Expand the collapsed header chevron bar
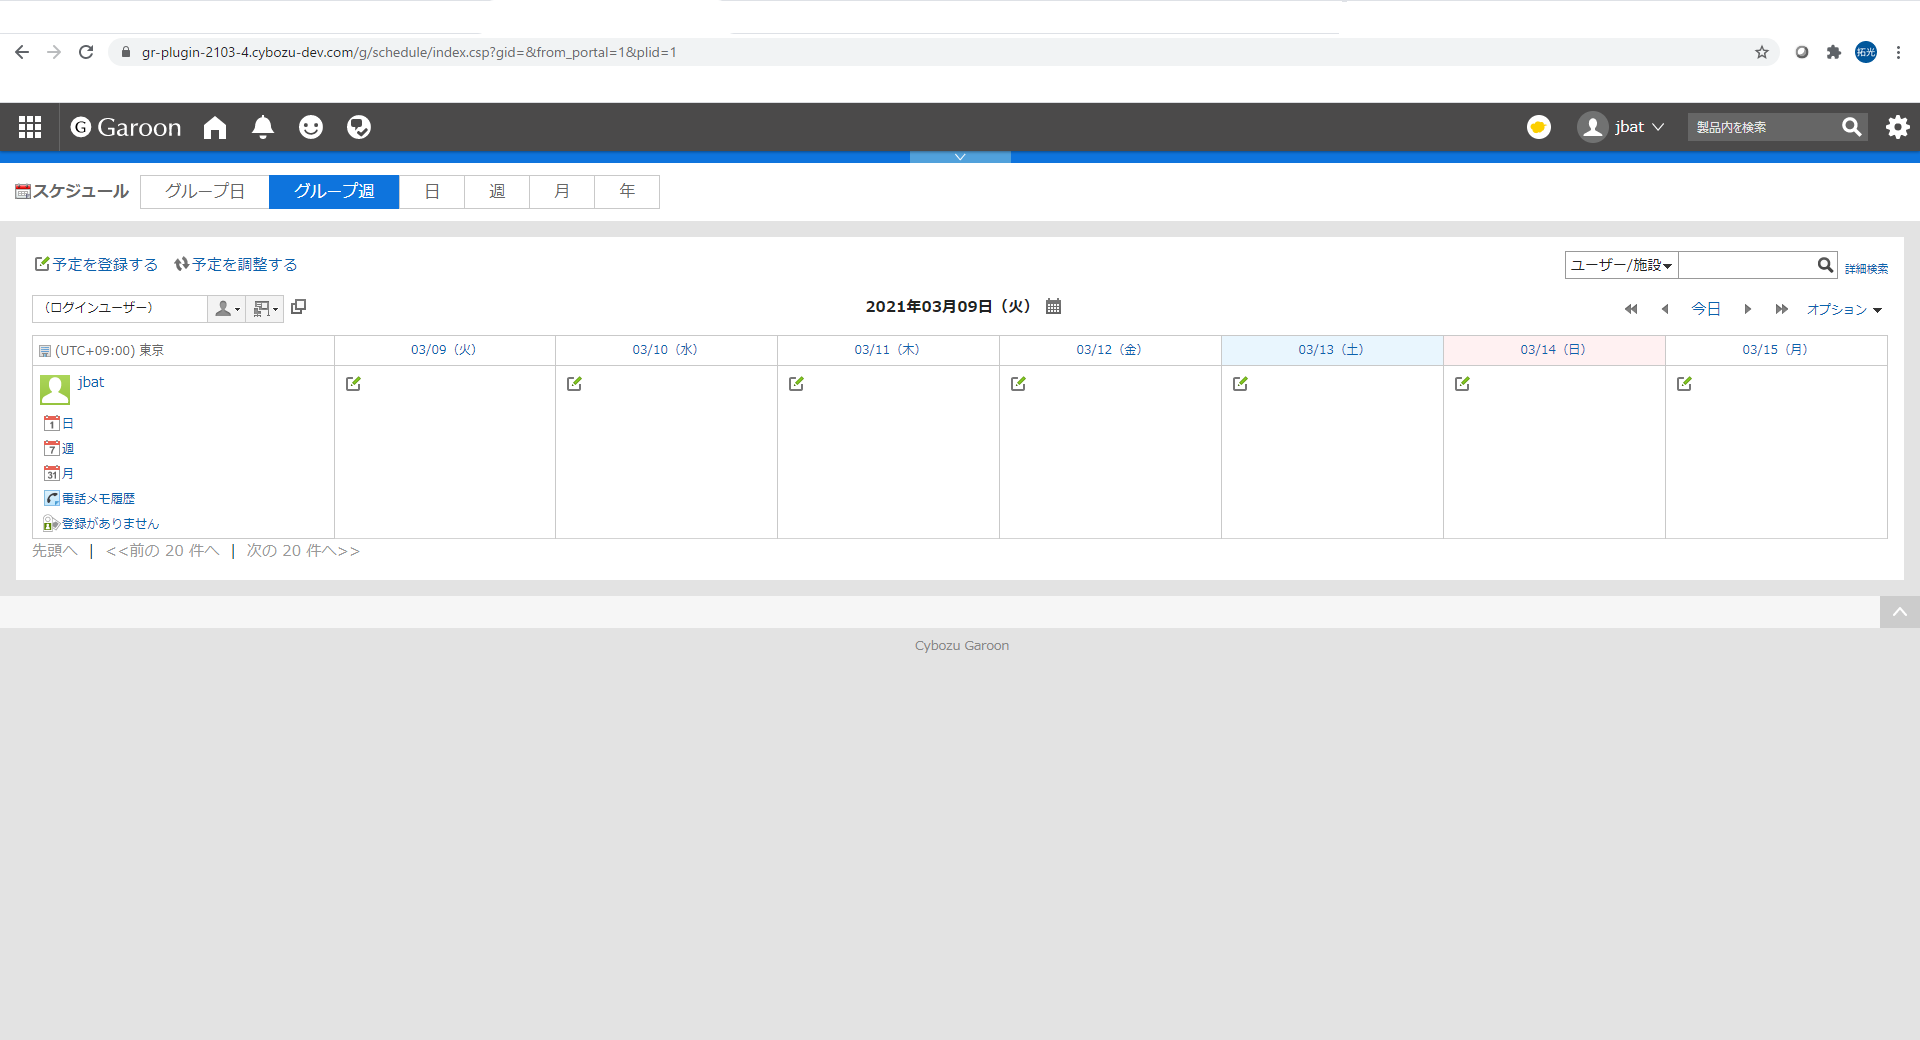This screenshot has height=1040, width=1920. pos(960,157)
